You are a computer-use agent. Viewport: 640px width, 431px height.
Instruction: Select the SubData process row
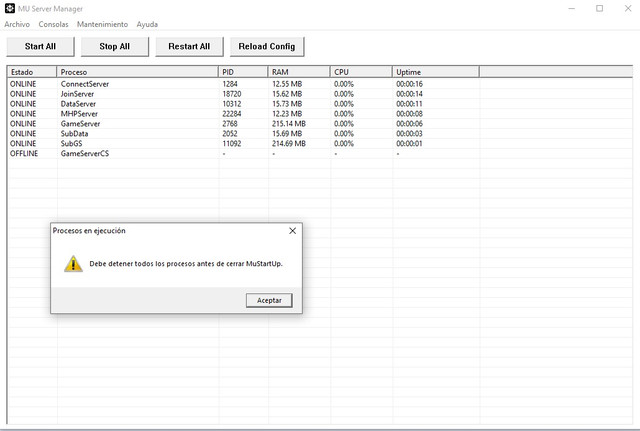coord(320,134)
